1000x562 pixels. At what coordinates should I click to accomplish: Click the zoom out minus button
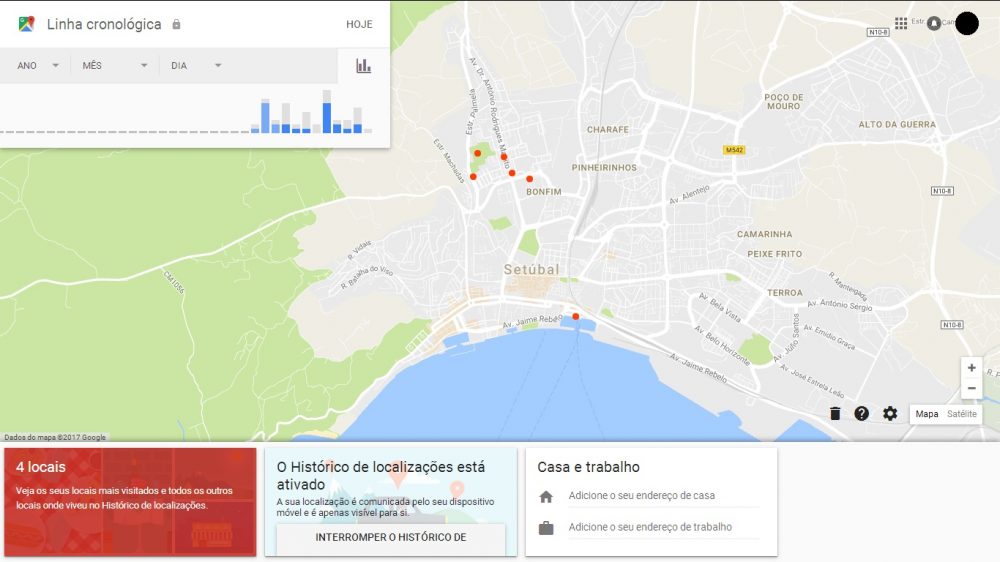971,389
